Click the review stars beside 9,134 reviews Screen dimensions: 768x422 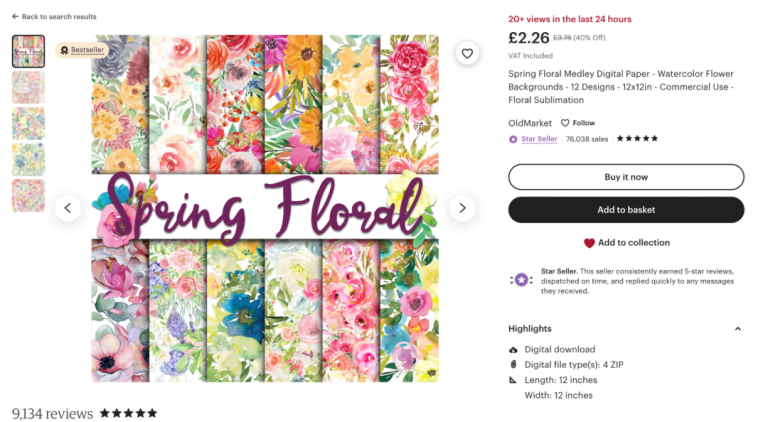[x=128, y=413]
